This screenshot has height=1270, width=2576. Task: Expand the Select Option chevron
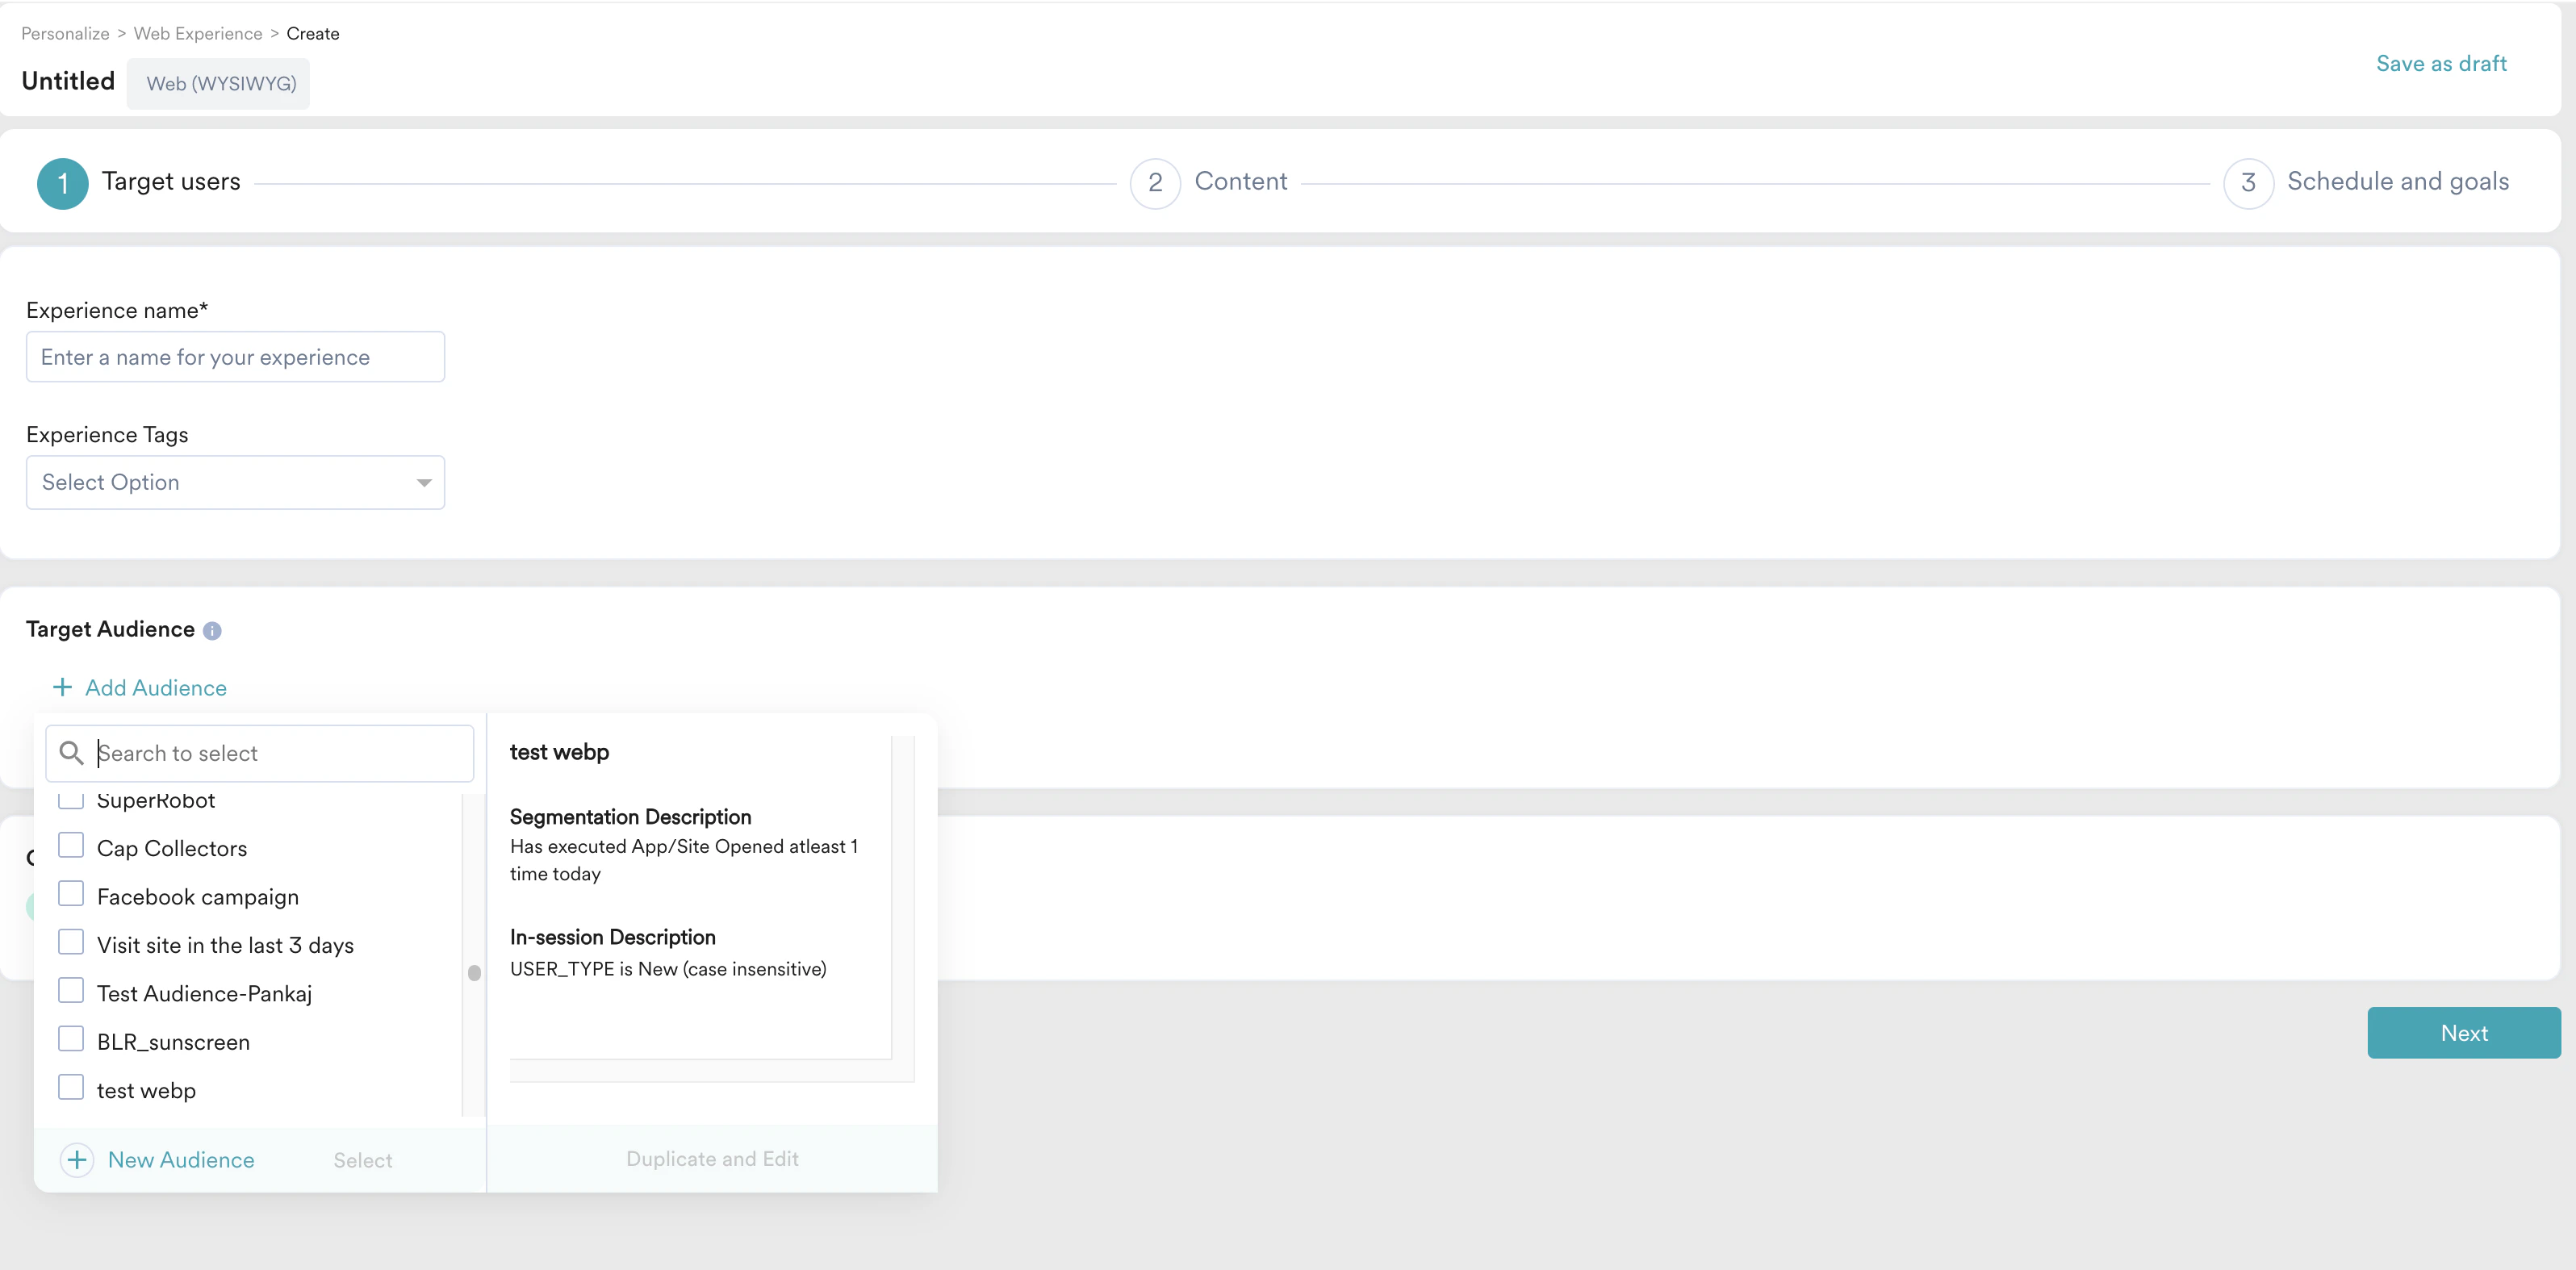[x=423, y=482]
